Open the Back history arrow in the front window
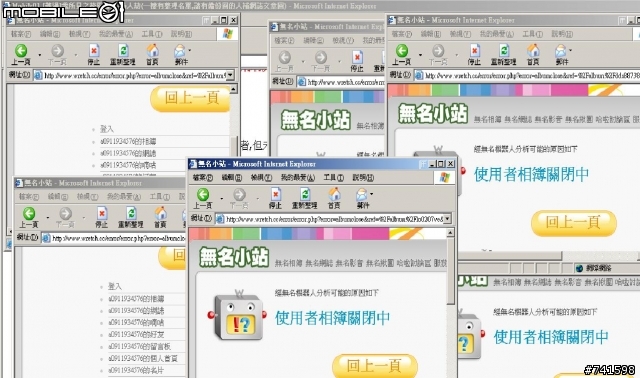Image resolution: width=640 pixels, height=378 pixels. [222, 198]
